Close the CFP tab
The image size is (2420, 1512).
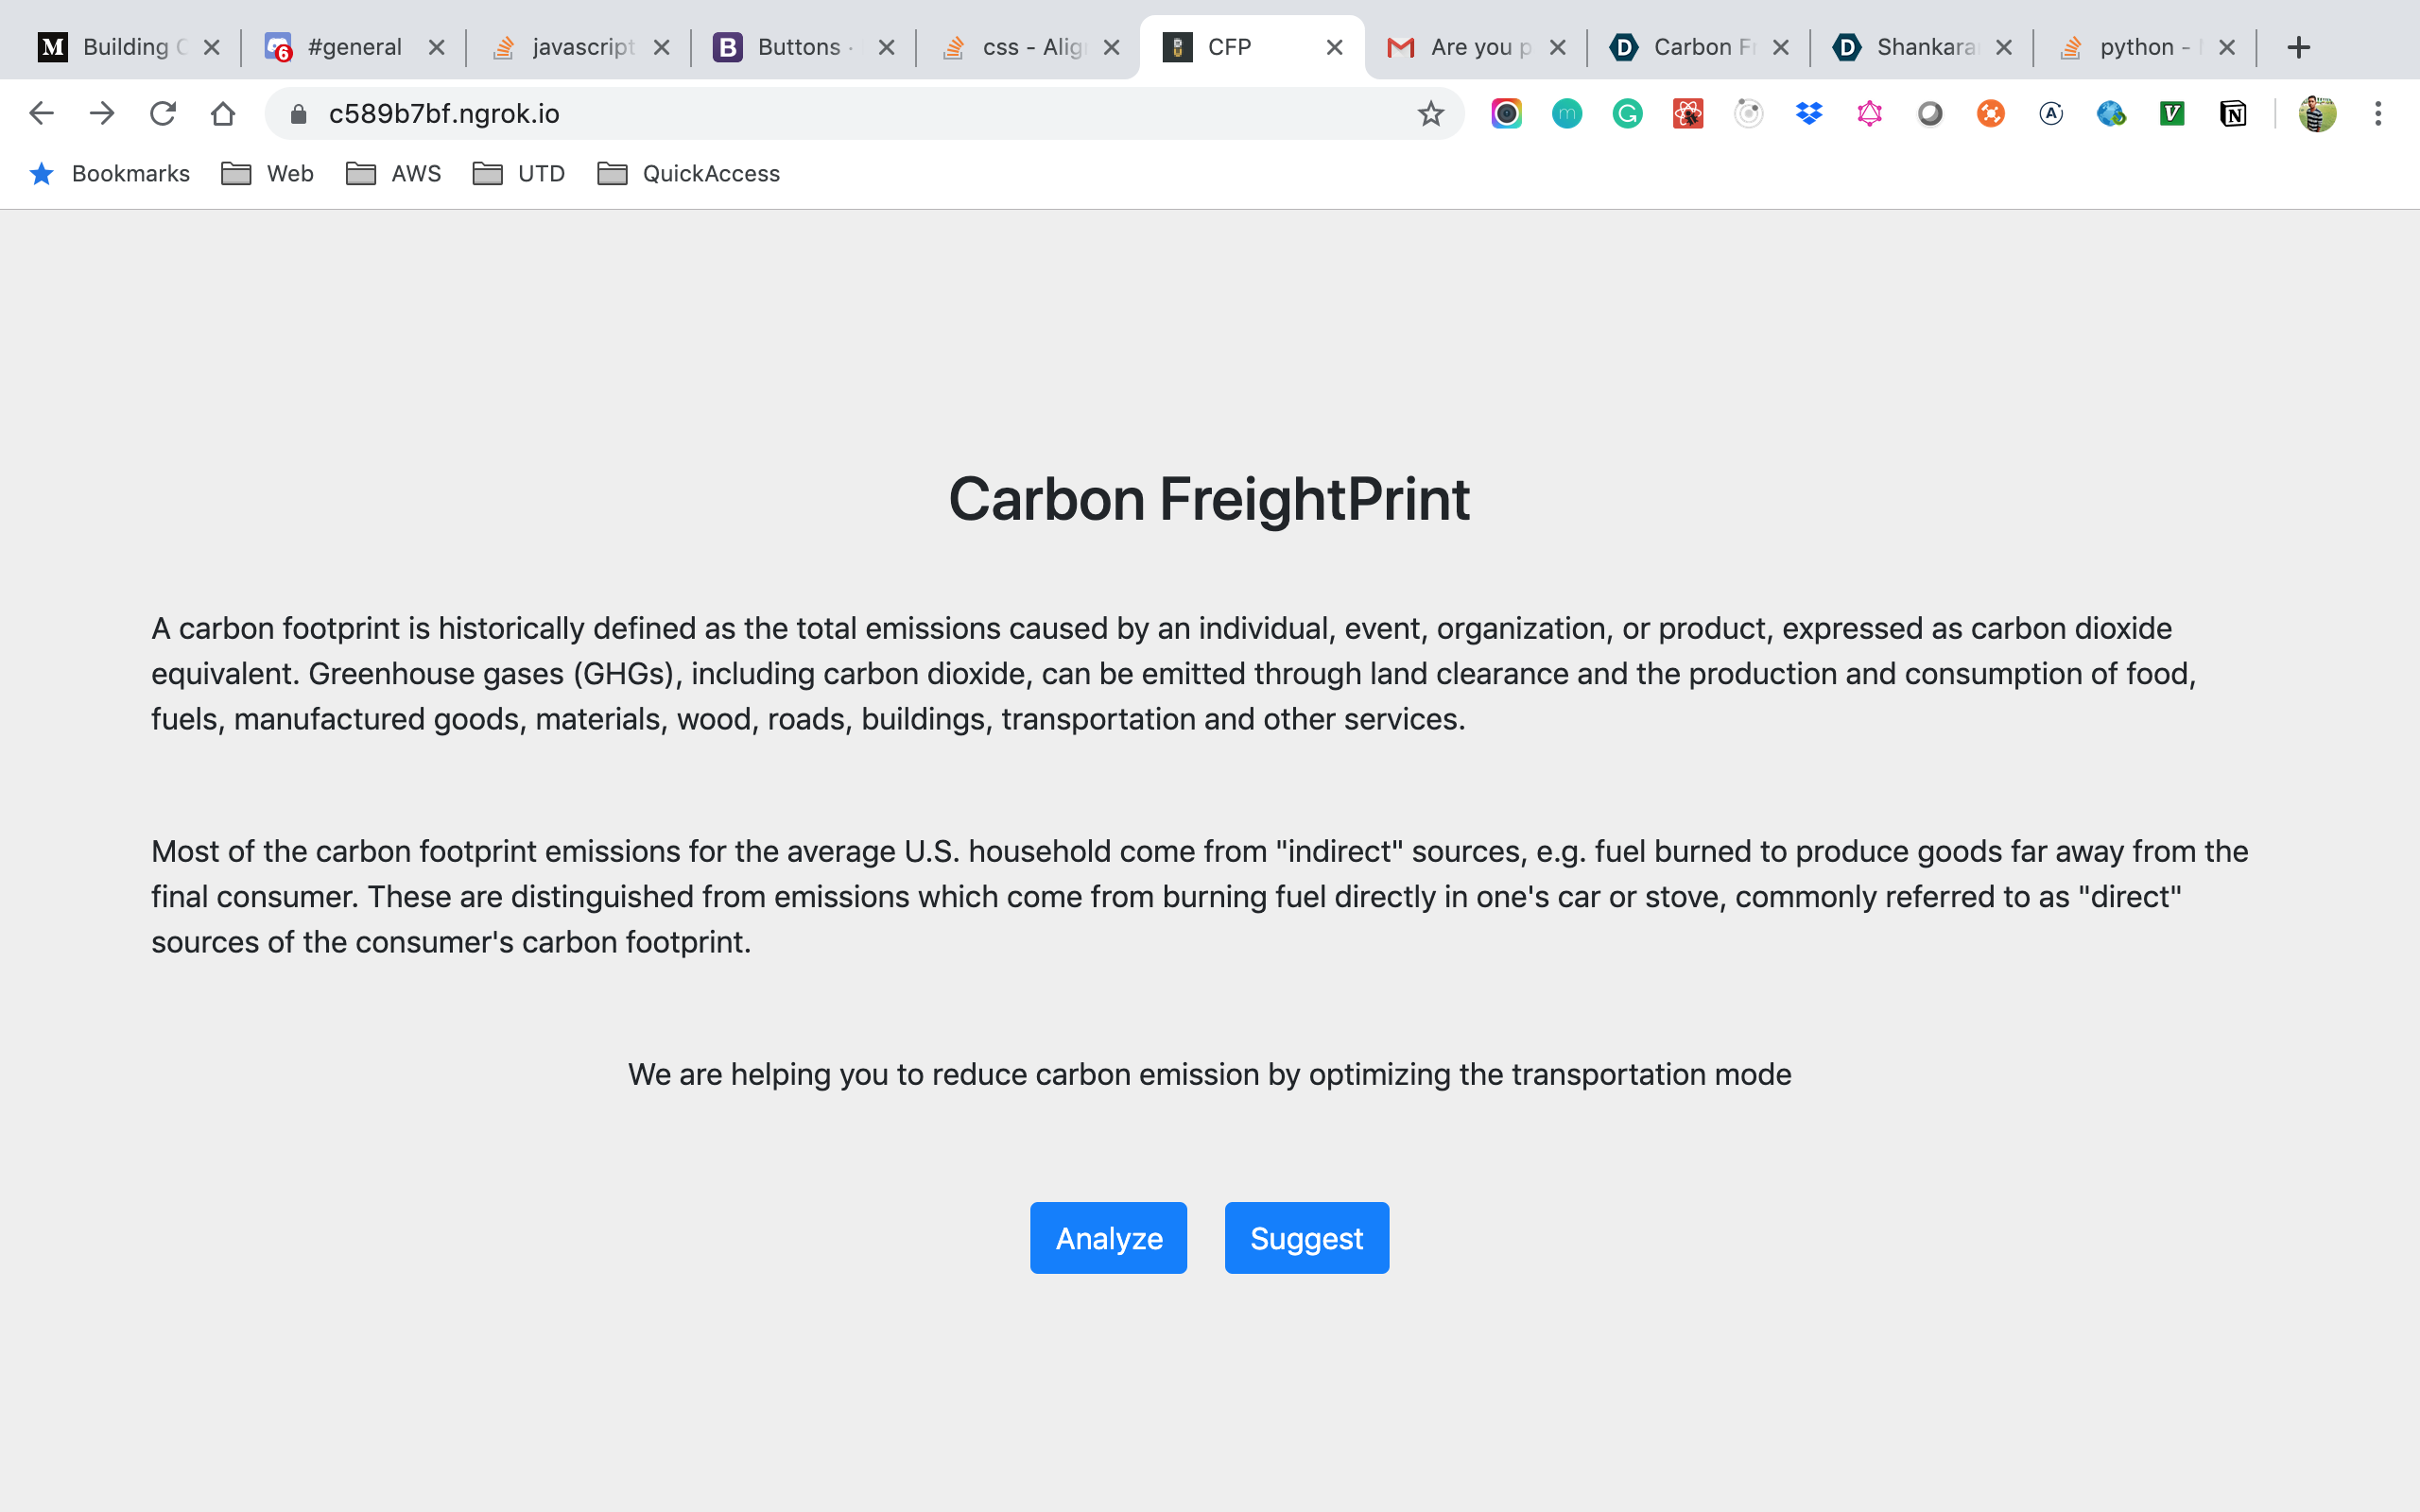point(1334,47)
